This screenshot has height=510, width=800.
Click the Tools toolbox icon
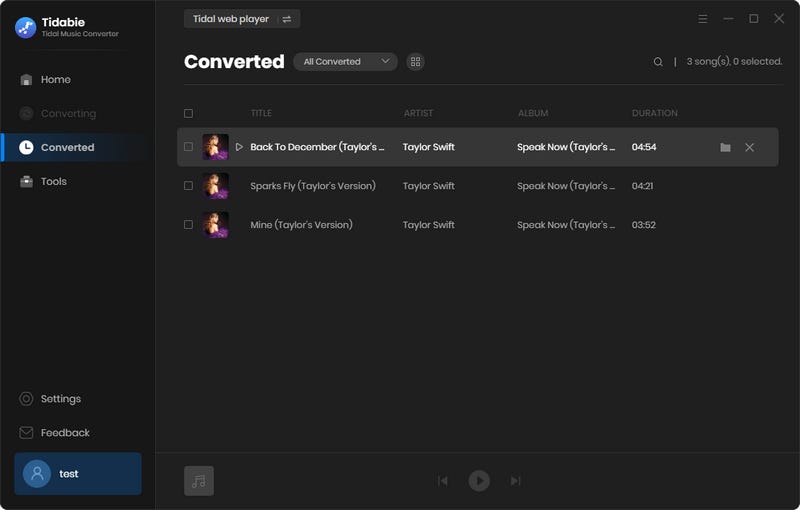pos(26,182)
